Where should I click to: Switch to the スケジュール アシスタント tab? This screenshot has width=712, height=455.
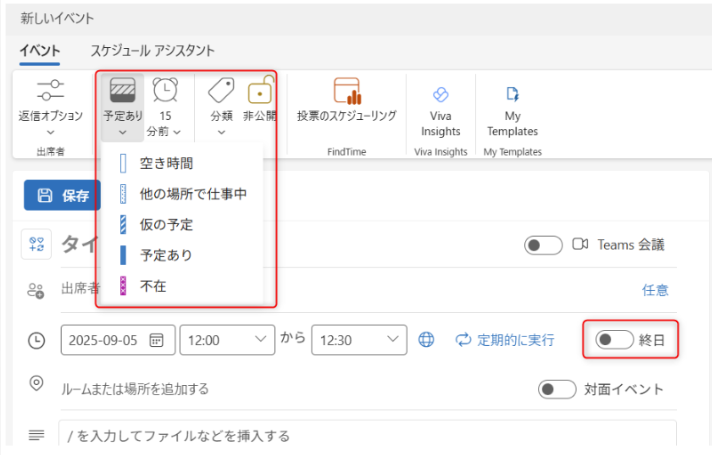(x=152, y=50)
